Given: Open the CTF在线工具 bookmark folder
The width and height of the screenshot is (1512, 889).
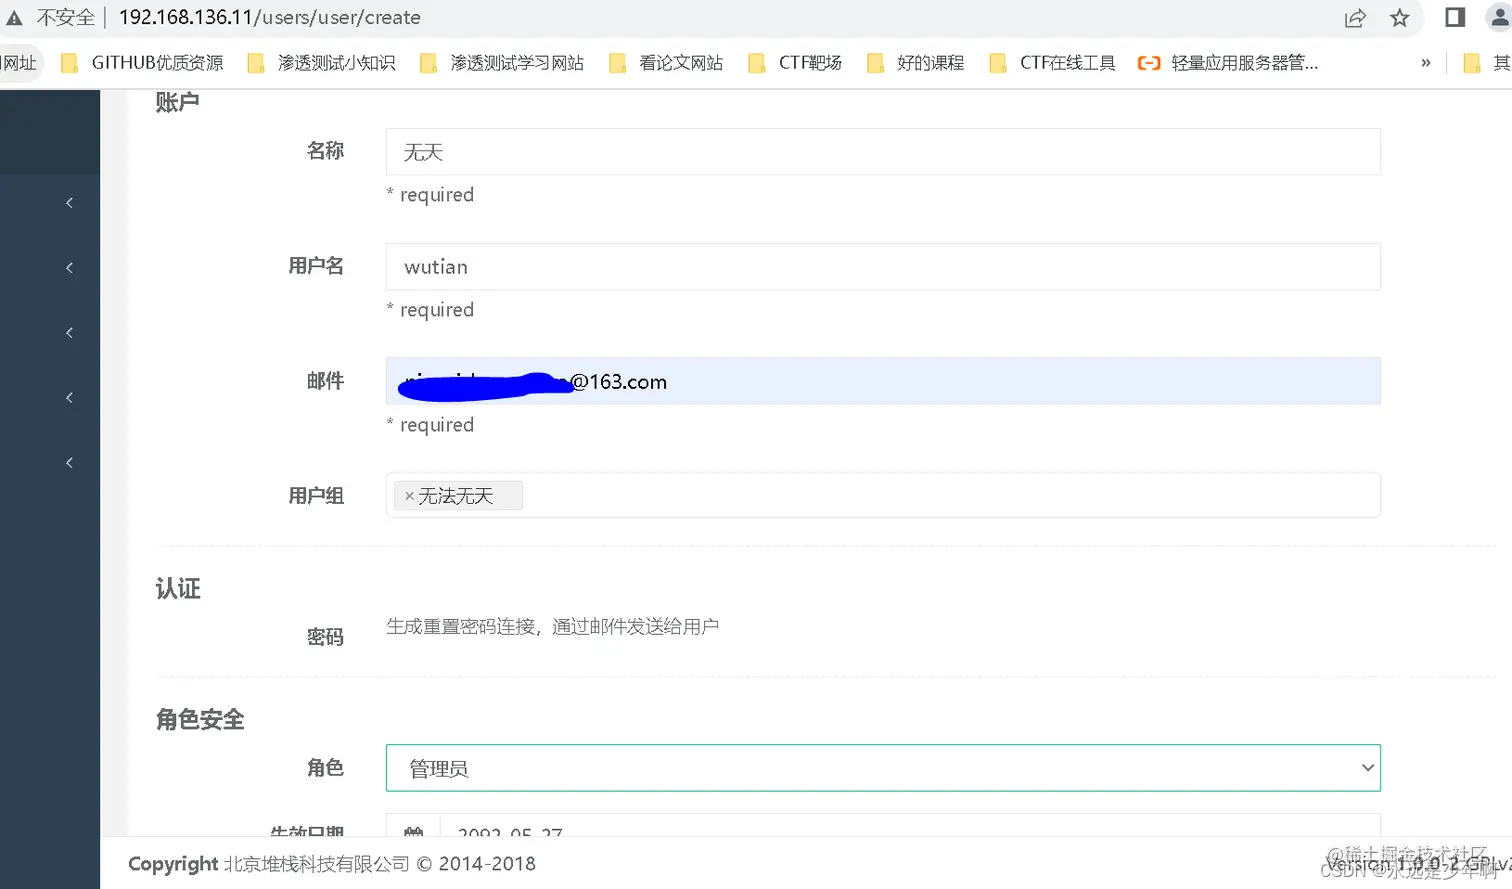Looking at the screenshot, I should [x=1052, y=63].
